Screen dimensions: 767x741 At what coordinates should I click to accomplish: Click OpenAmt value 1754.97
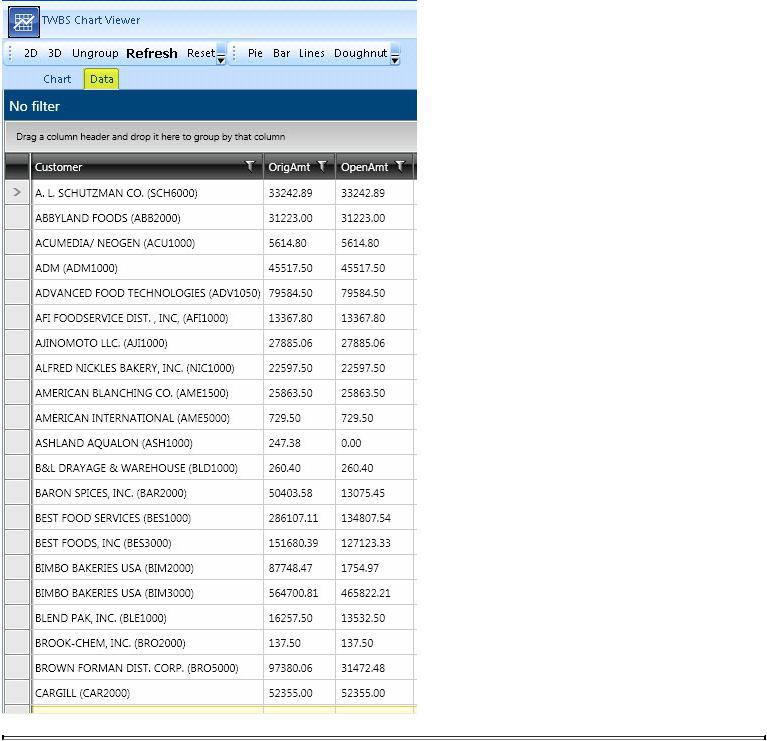pyautogui.click(x=360, y=568)
